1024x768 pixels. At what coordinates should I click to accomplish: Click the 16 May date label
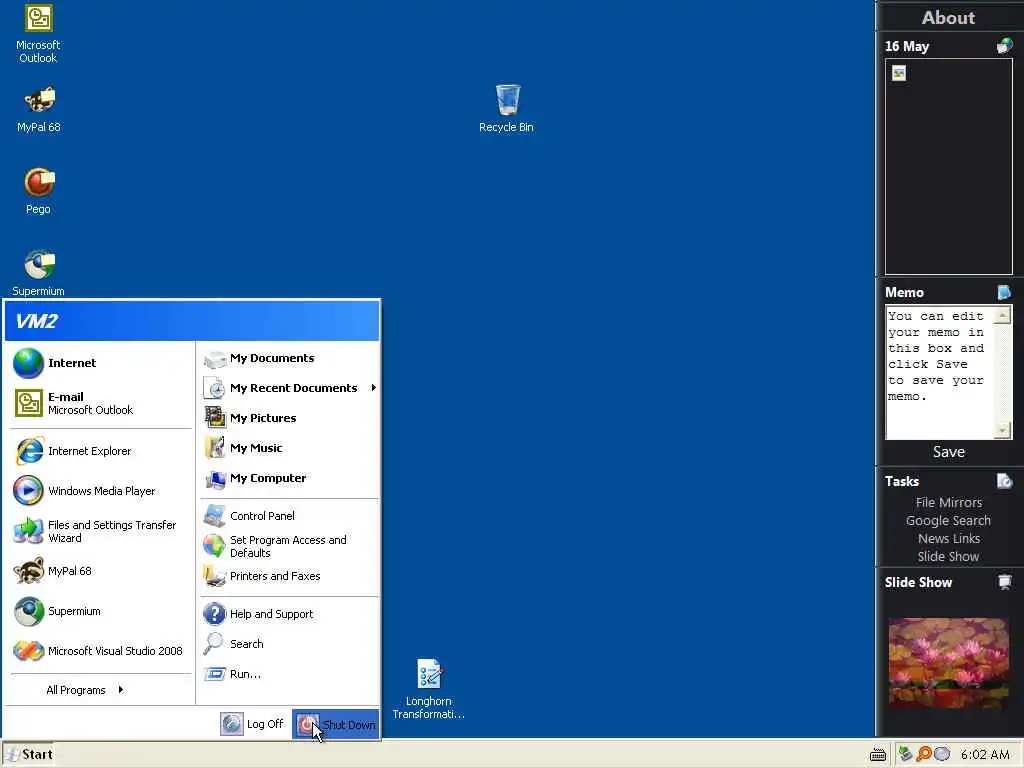907,46
